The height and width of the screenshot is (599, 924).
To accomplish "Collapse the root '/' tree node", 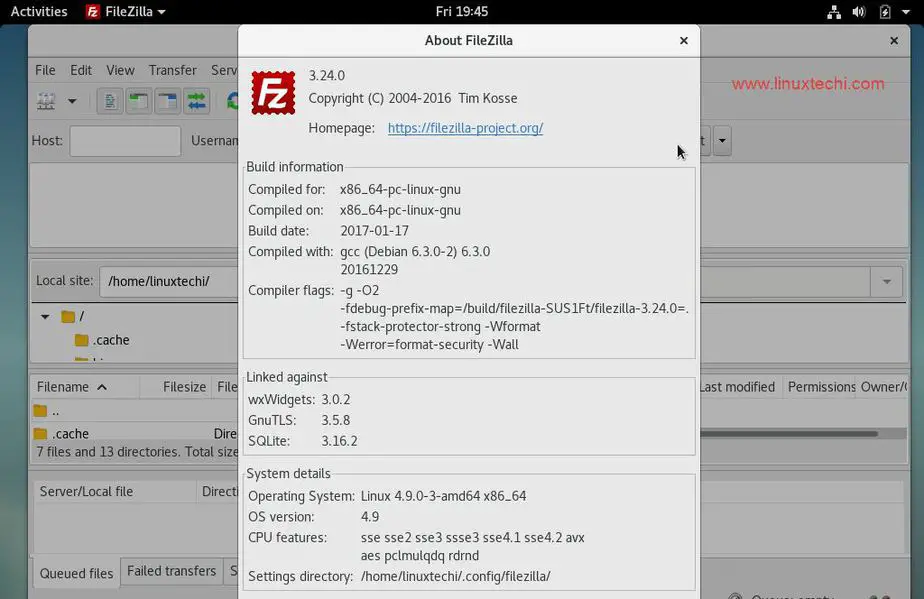I will point(45,317).
